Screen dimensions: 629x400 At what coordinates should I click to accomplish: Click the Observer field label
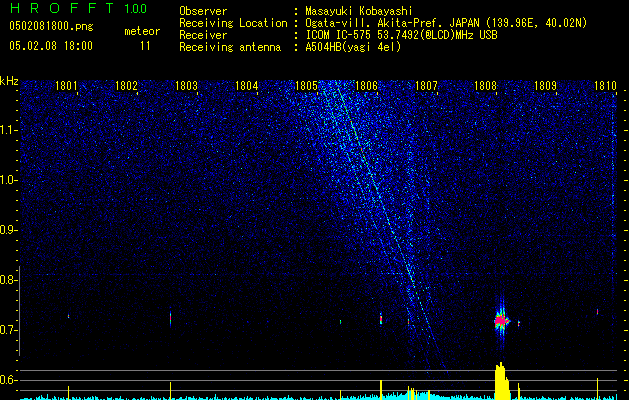tap(203, 11)
